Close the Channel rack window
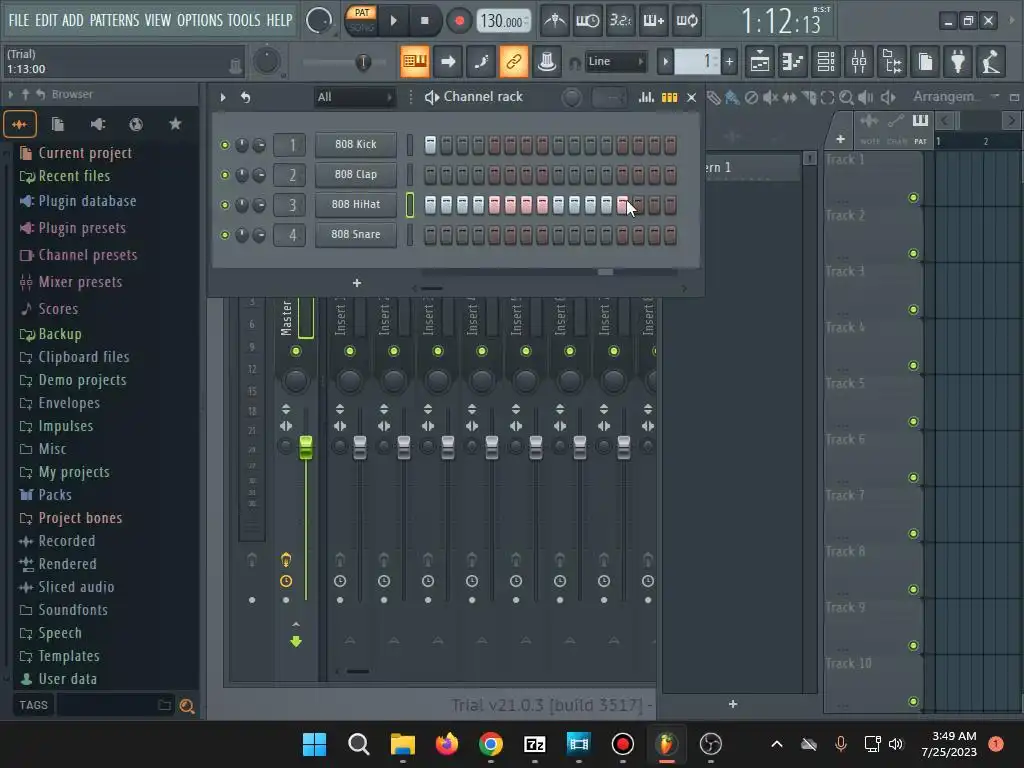1024x768 pixels. pos(692,97)
